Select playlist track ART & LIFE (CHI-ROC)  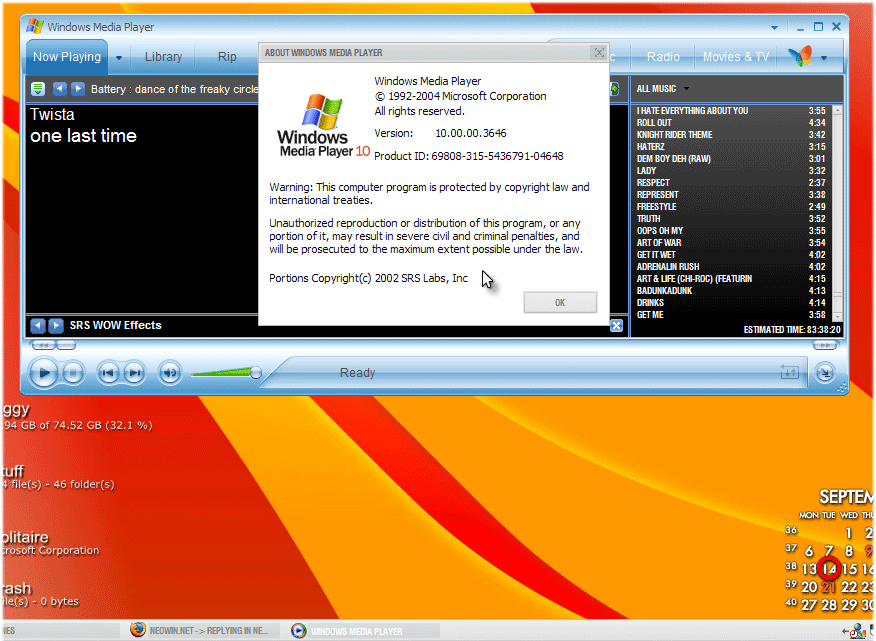tap(731, 279)
